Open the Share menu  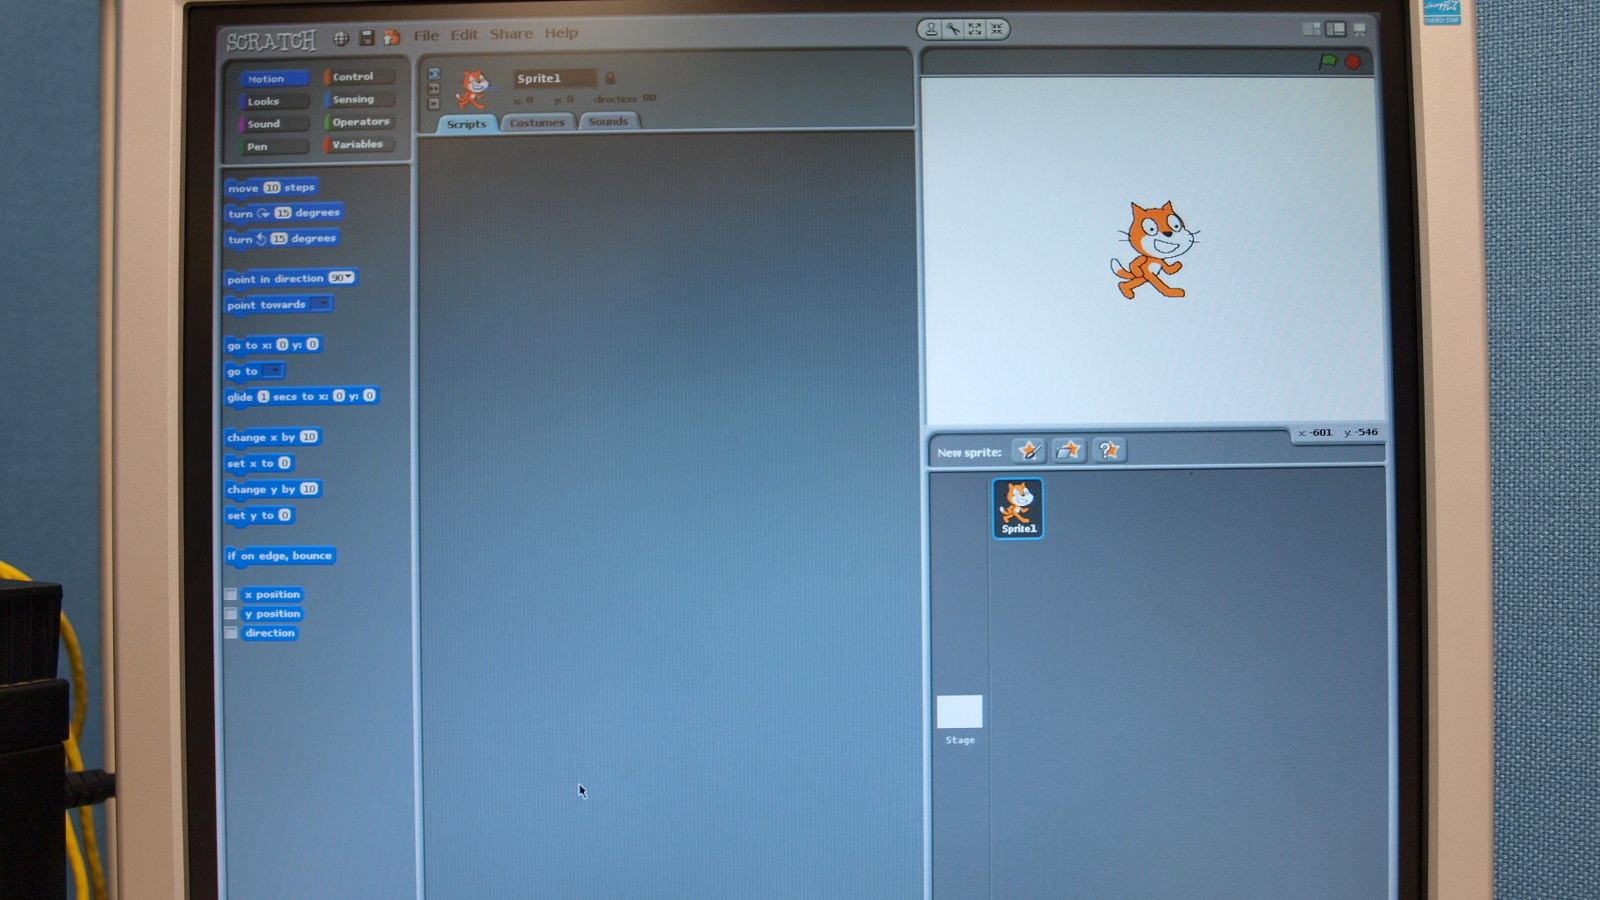[x=511, y=34]
